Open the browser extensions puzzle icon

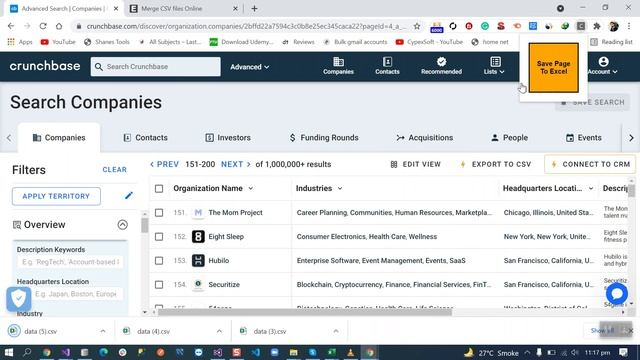point(597,26)
